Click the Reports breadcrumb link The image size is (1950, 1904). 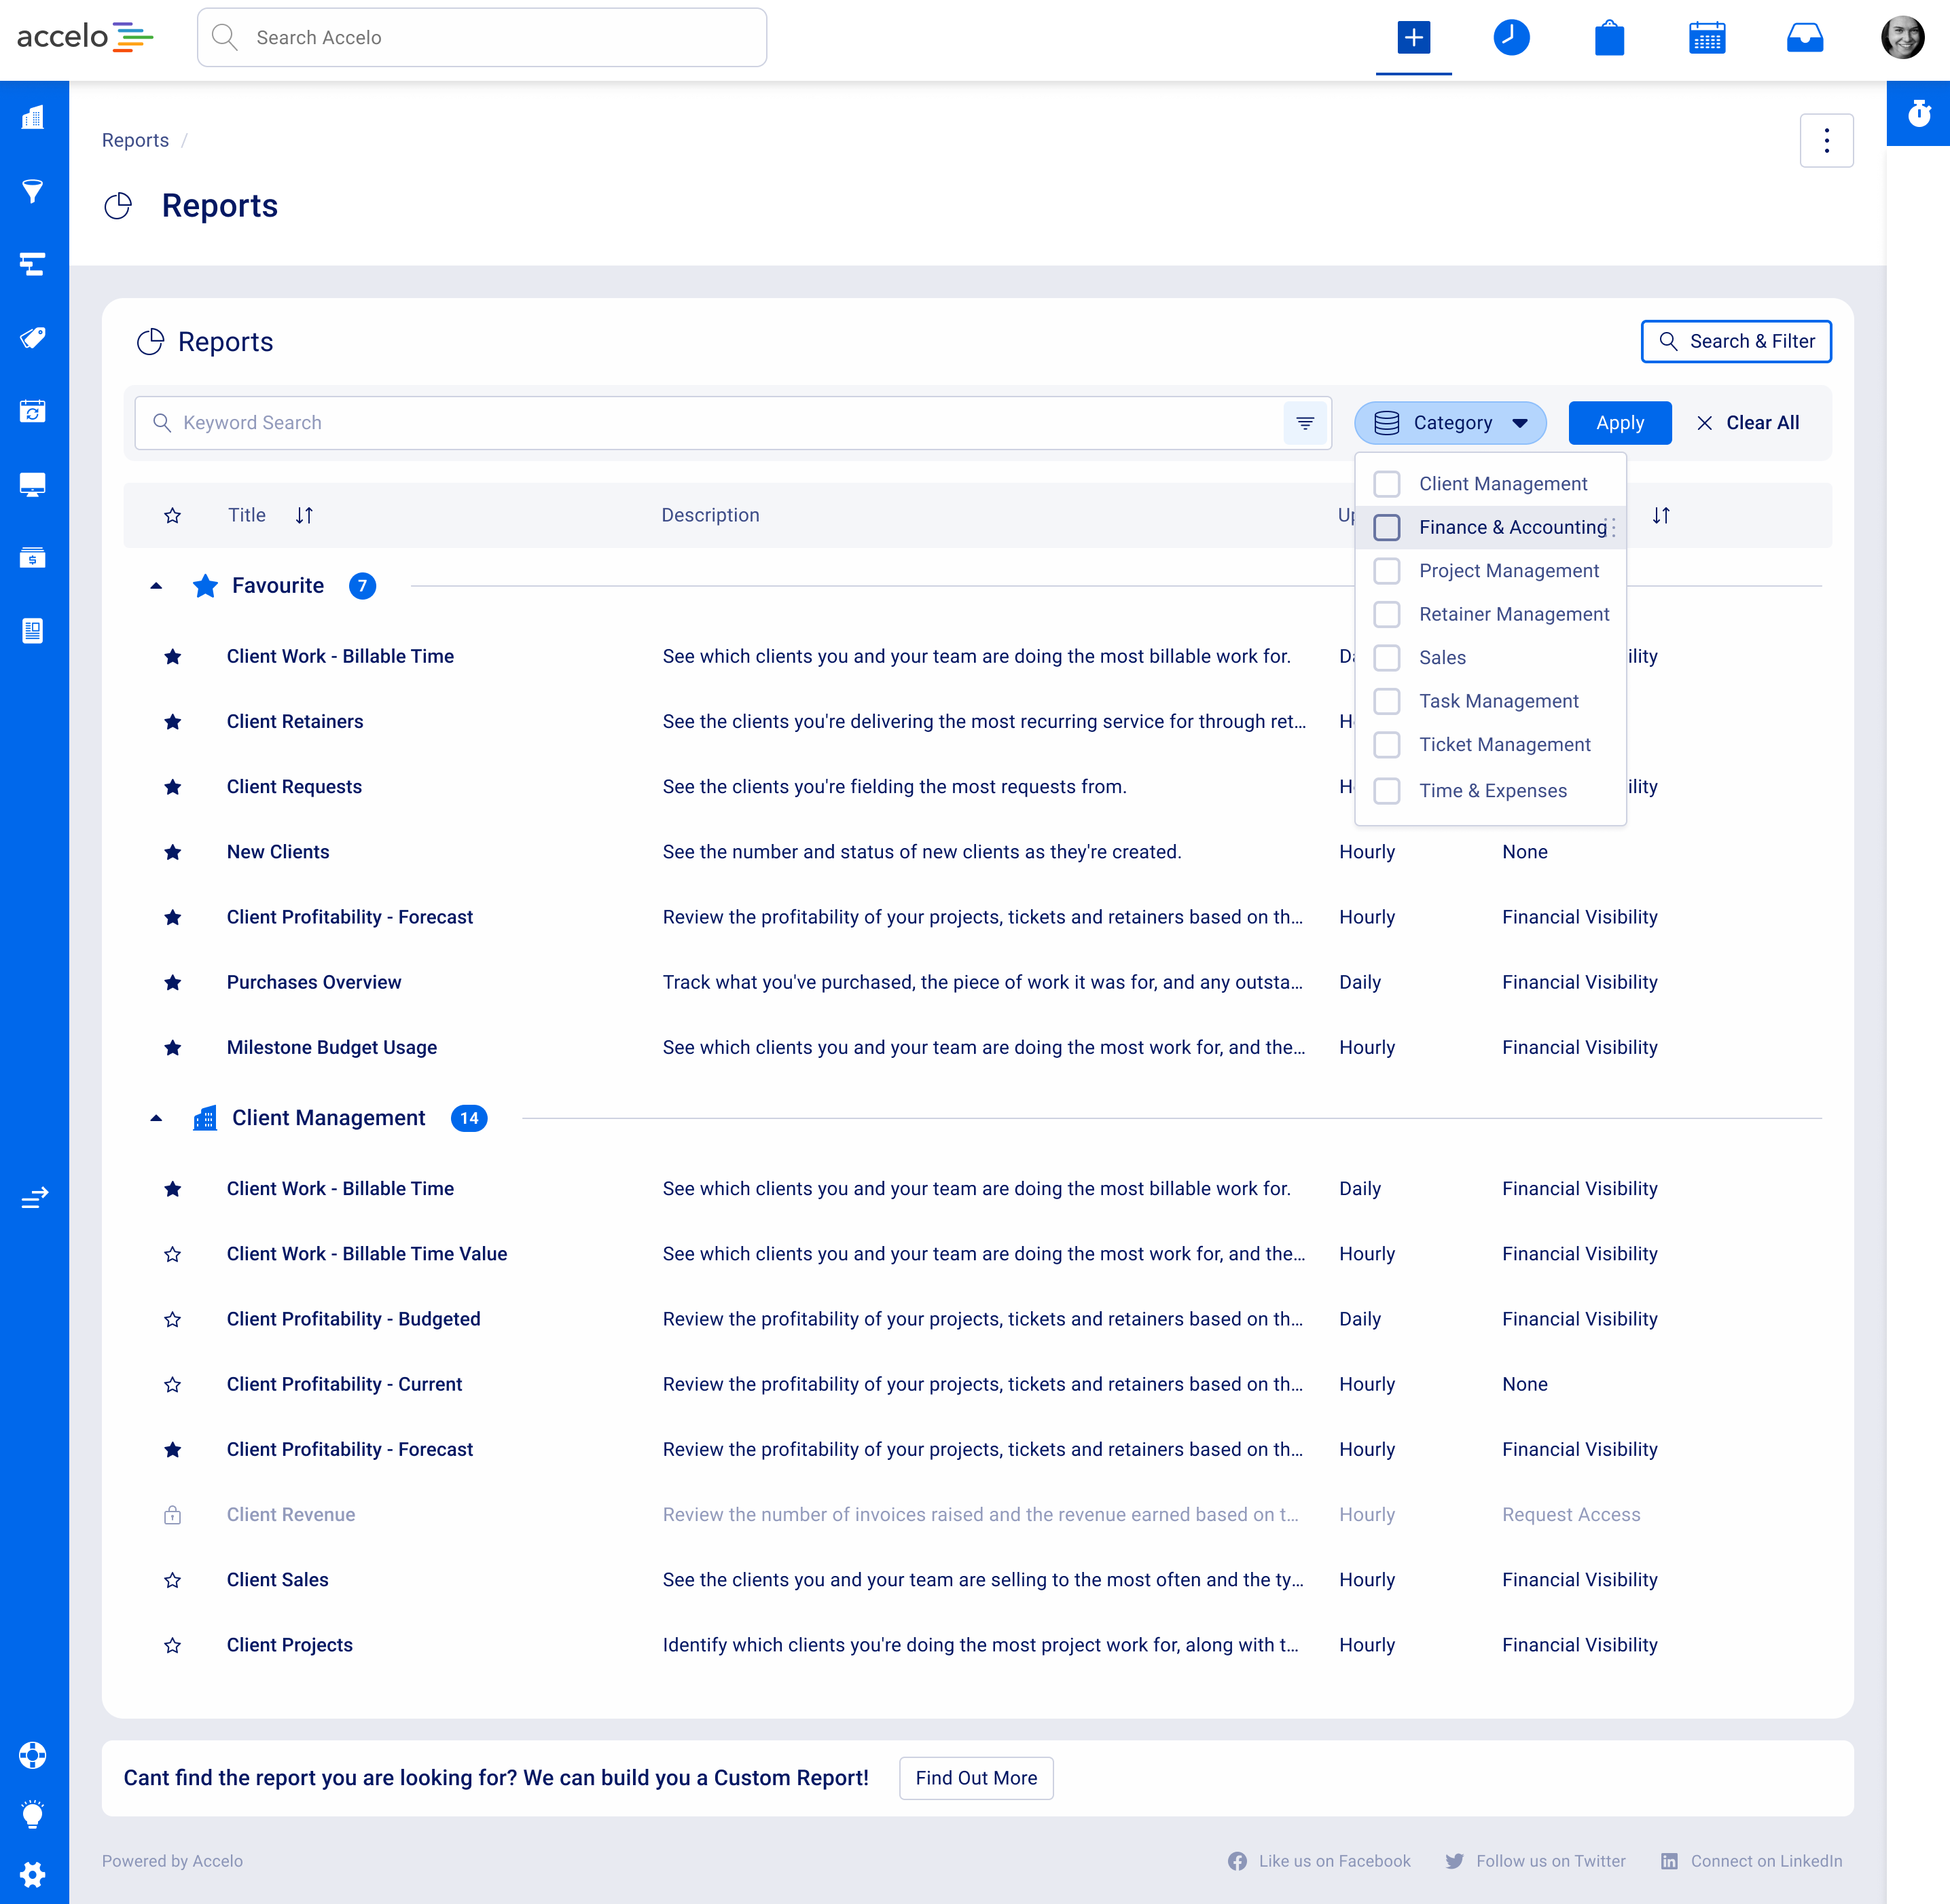[x=135, y=141]
